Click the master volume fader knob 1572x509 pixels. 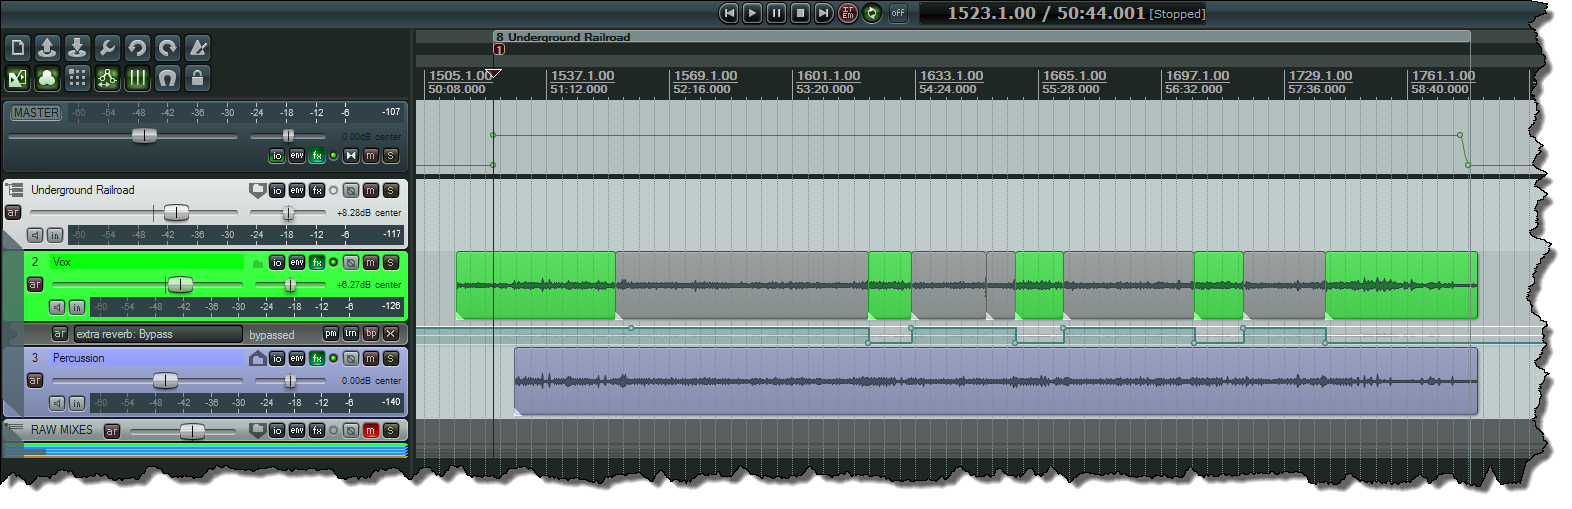(145, 136)
